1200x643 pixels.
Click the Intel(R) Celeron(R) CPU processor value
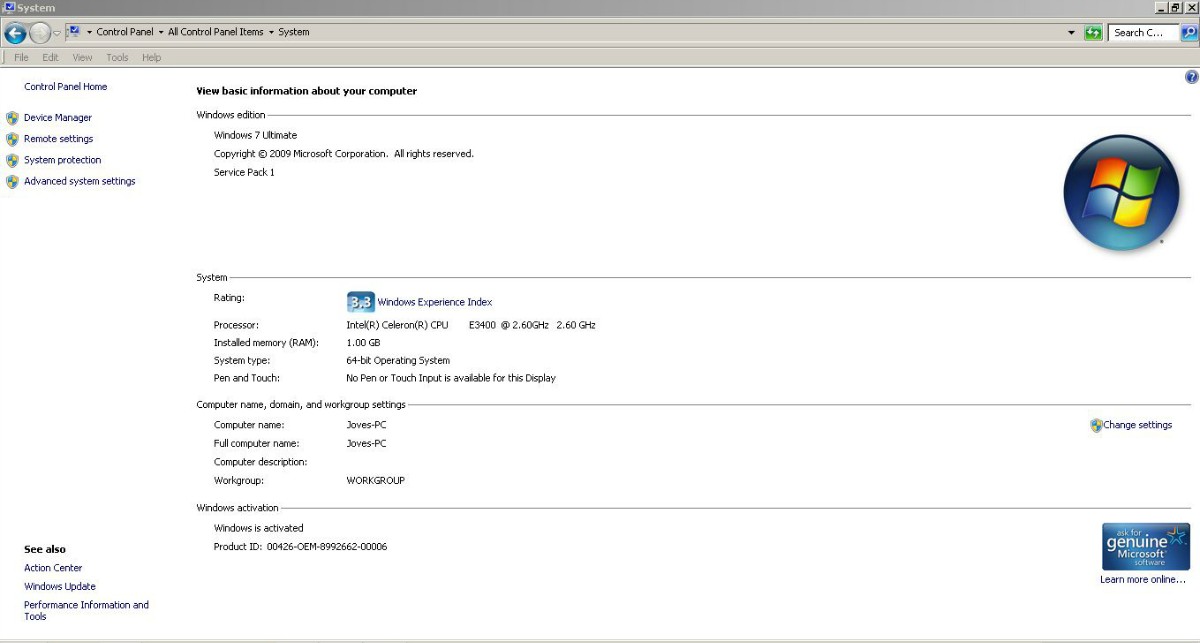click(471, 325)
